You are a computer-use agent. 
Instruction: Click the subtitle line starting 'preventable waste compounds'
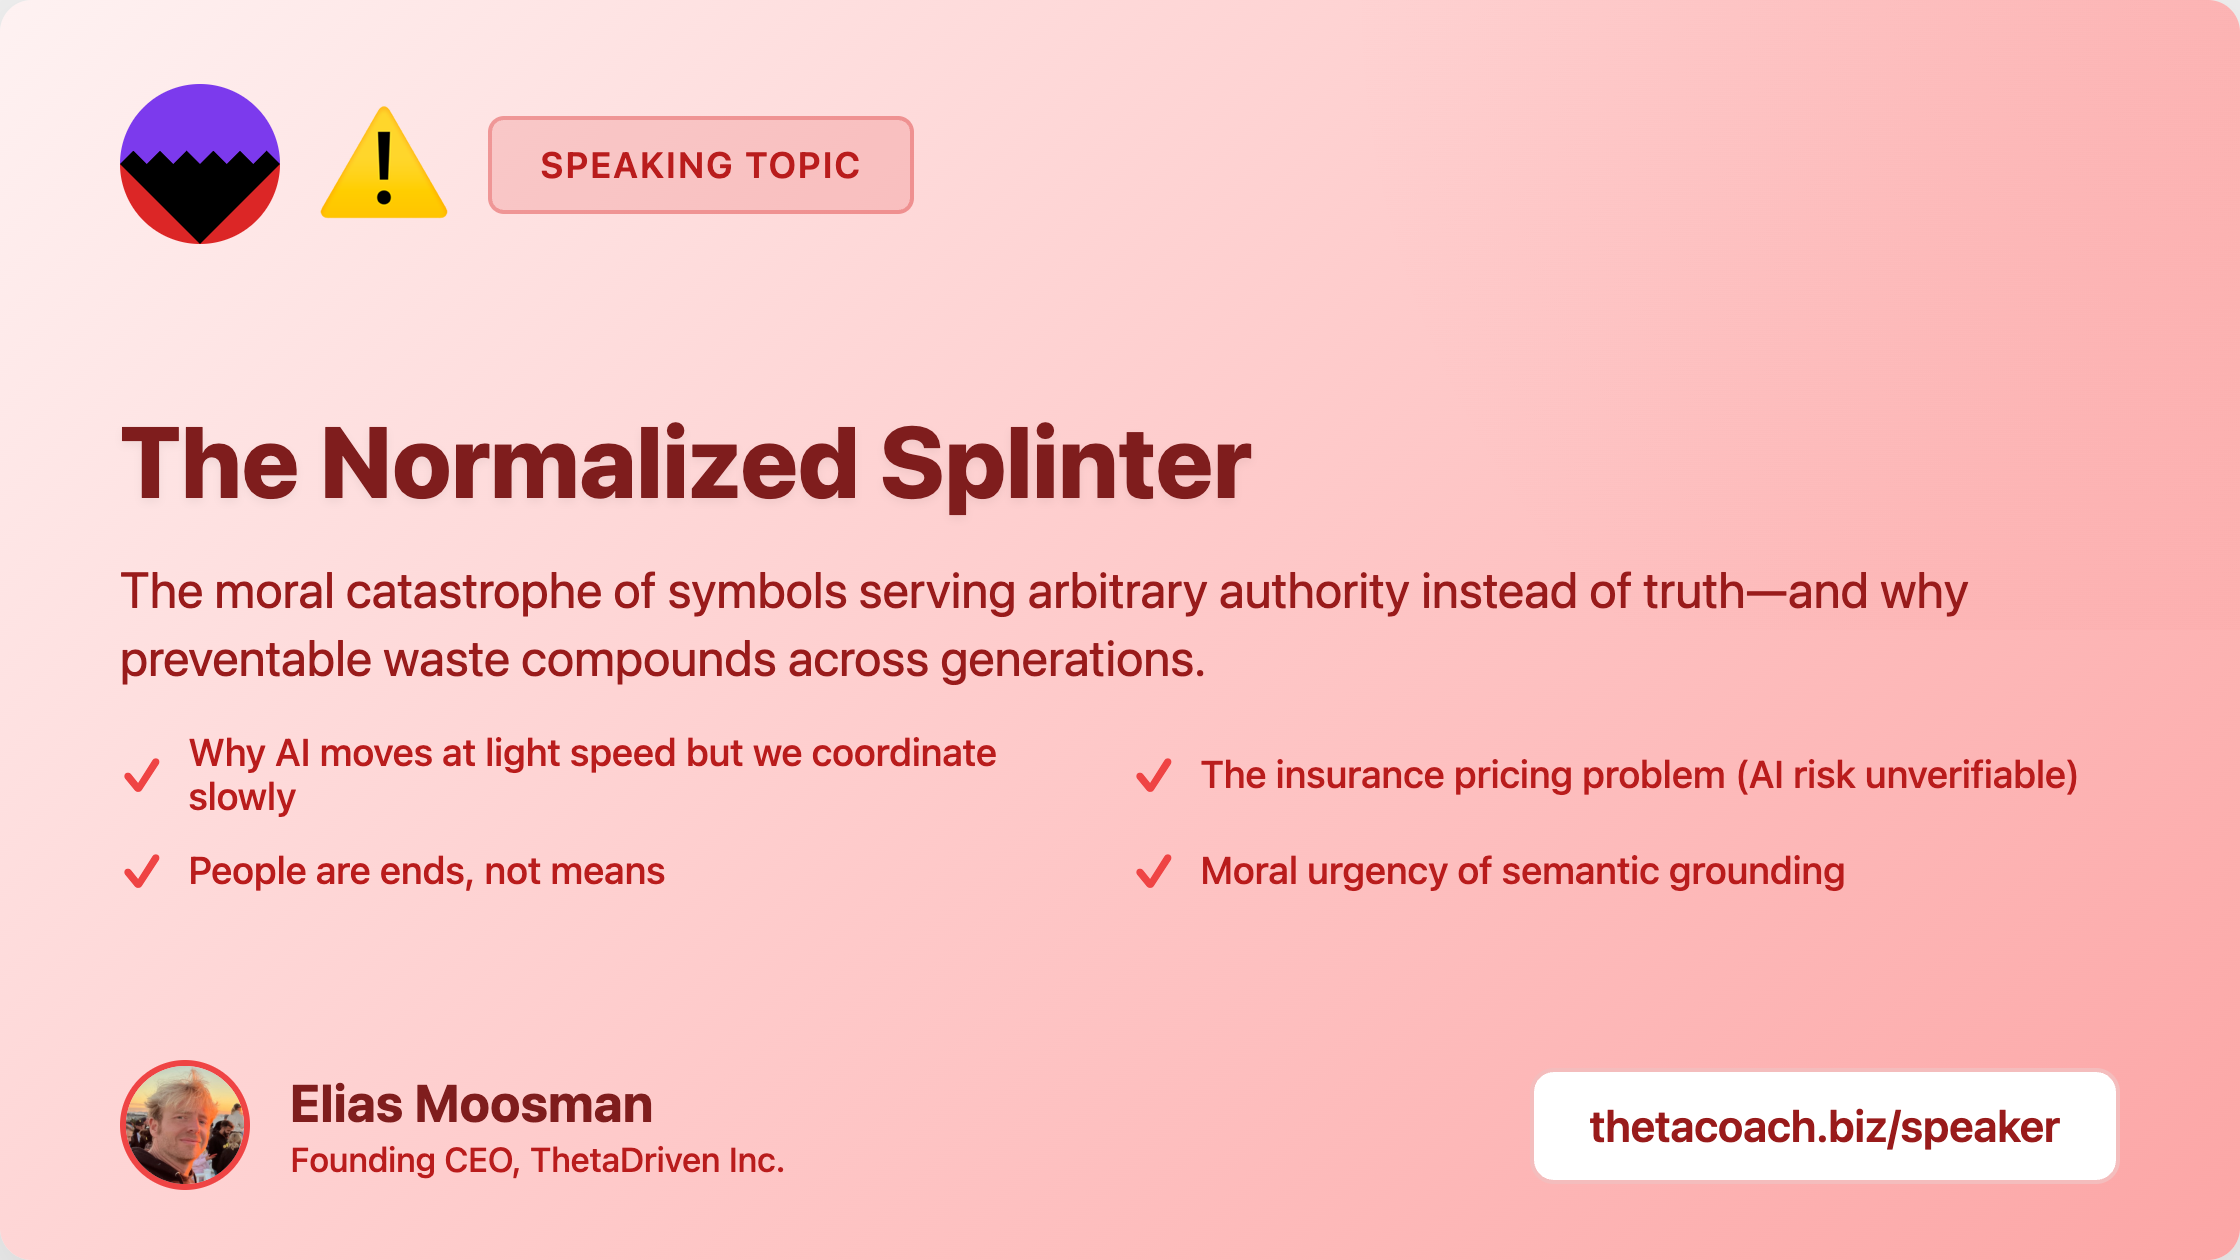point(662,660)
